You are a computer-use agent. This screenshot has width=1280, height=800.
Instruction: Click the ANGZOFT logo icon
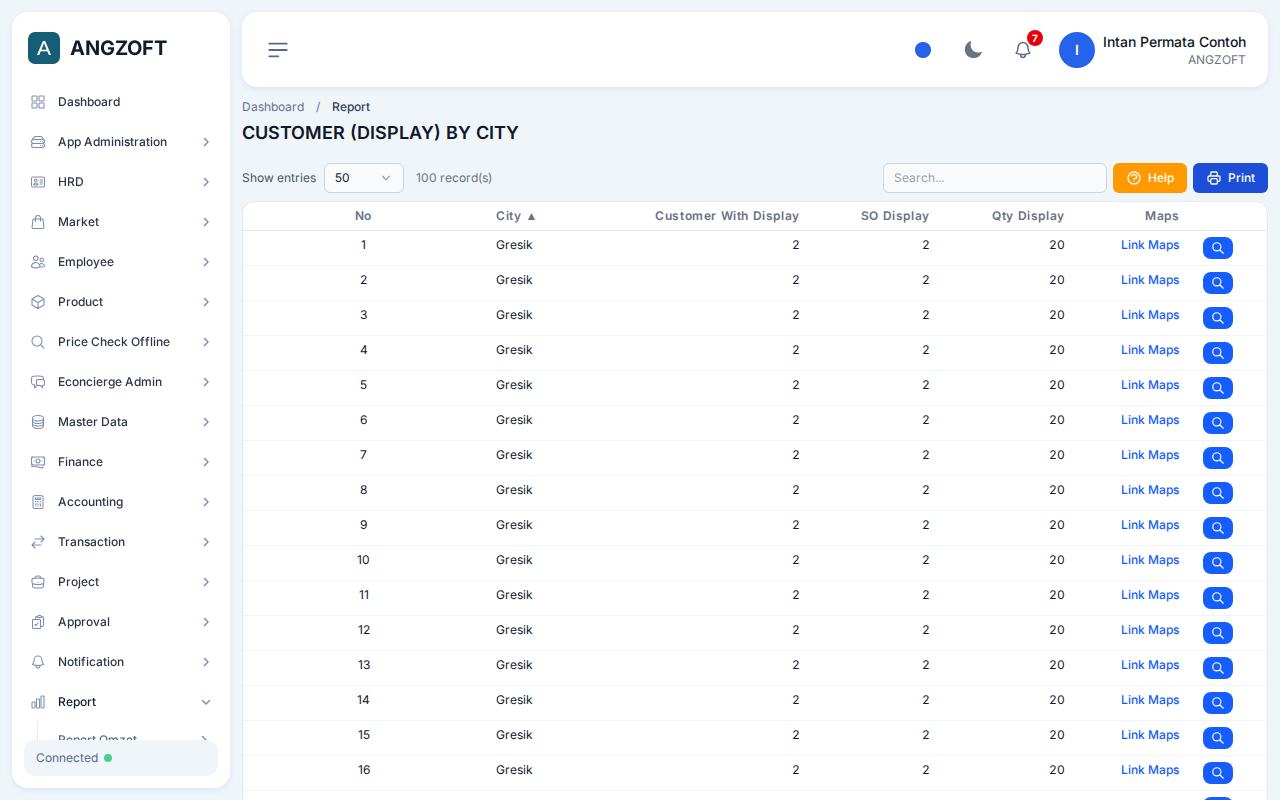click(44, 48)
